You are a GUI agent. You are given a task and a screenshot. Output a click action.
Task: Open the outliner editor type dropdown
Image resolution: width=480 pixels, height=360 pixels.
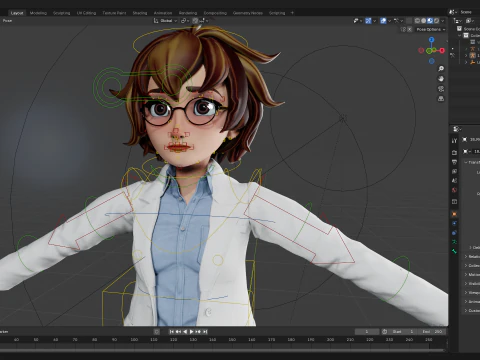tap(458, 21)
